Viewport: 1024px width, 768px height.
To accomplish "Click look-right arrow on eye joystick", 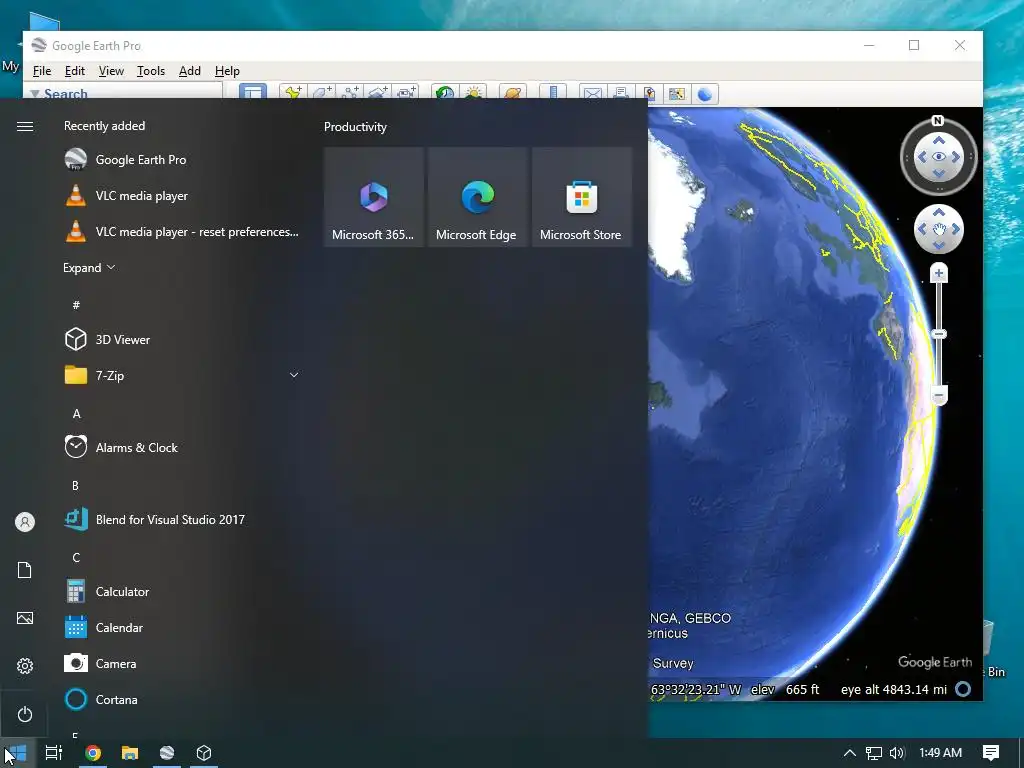I will point(955,157).
